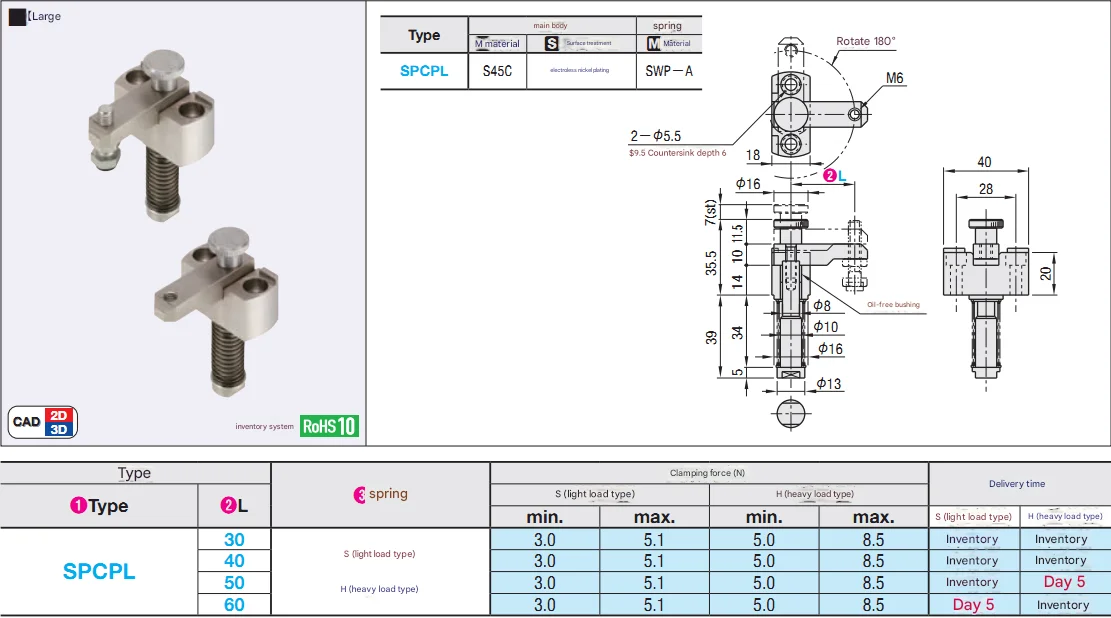
Task: Click the numbered 2 L marker in drawing
Action: (829, 175)
